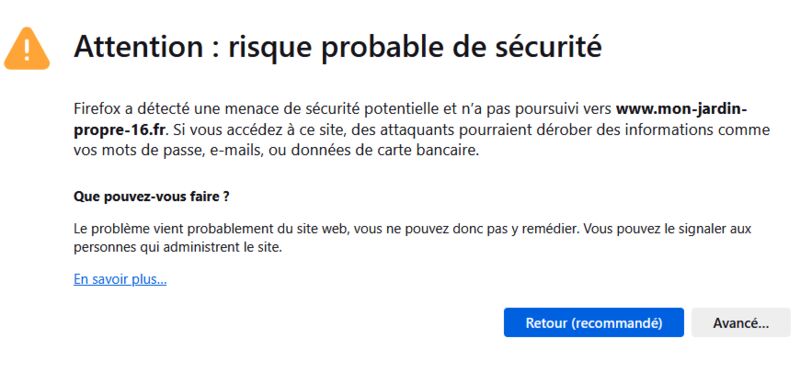
Task: Click the orange warning triangle icon
Action: (x=27, y=48)
